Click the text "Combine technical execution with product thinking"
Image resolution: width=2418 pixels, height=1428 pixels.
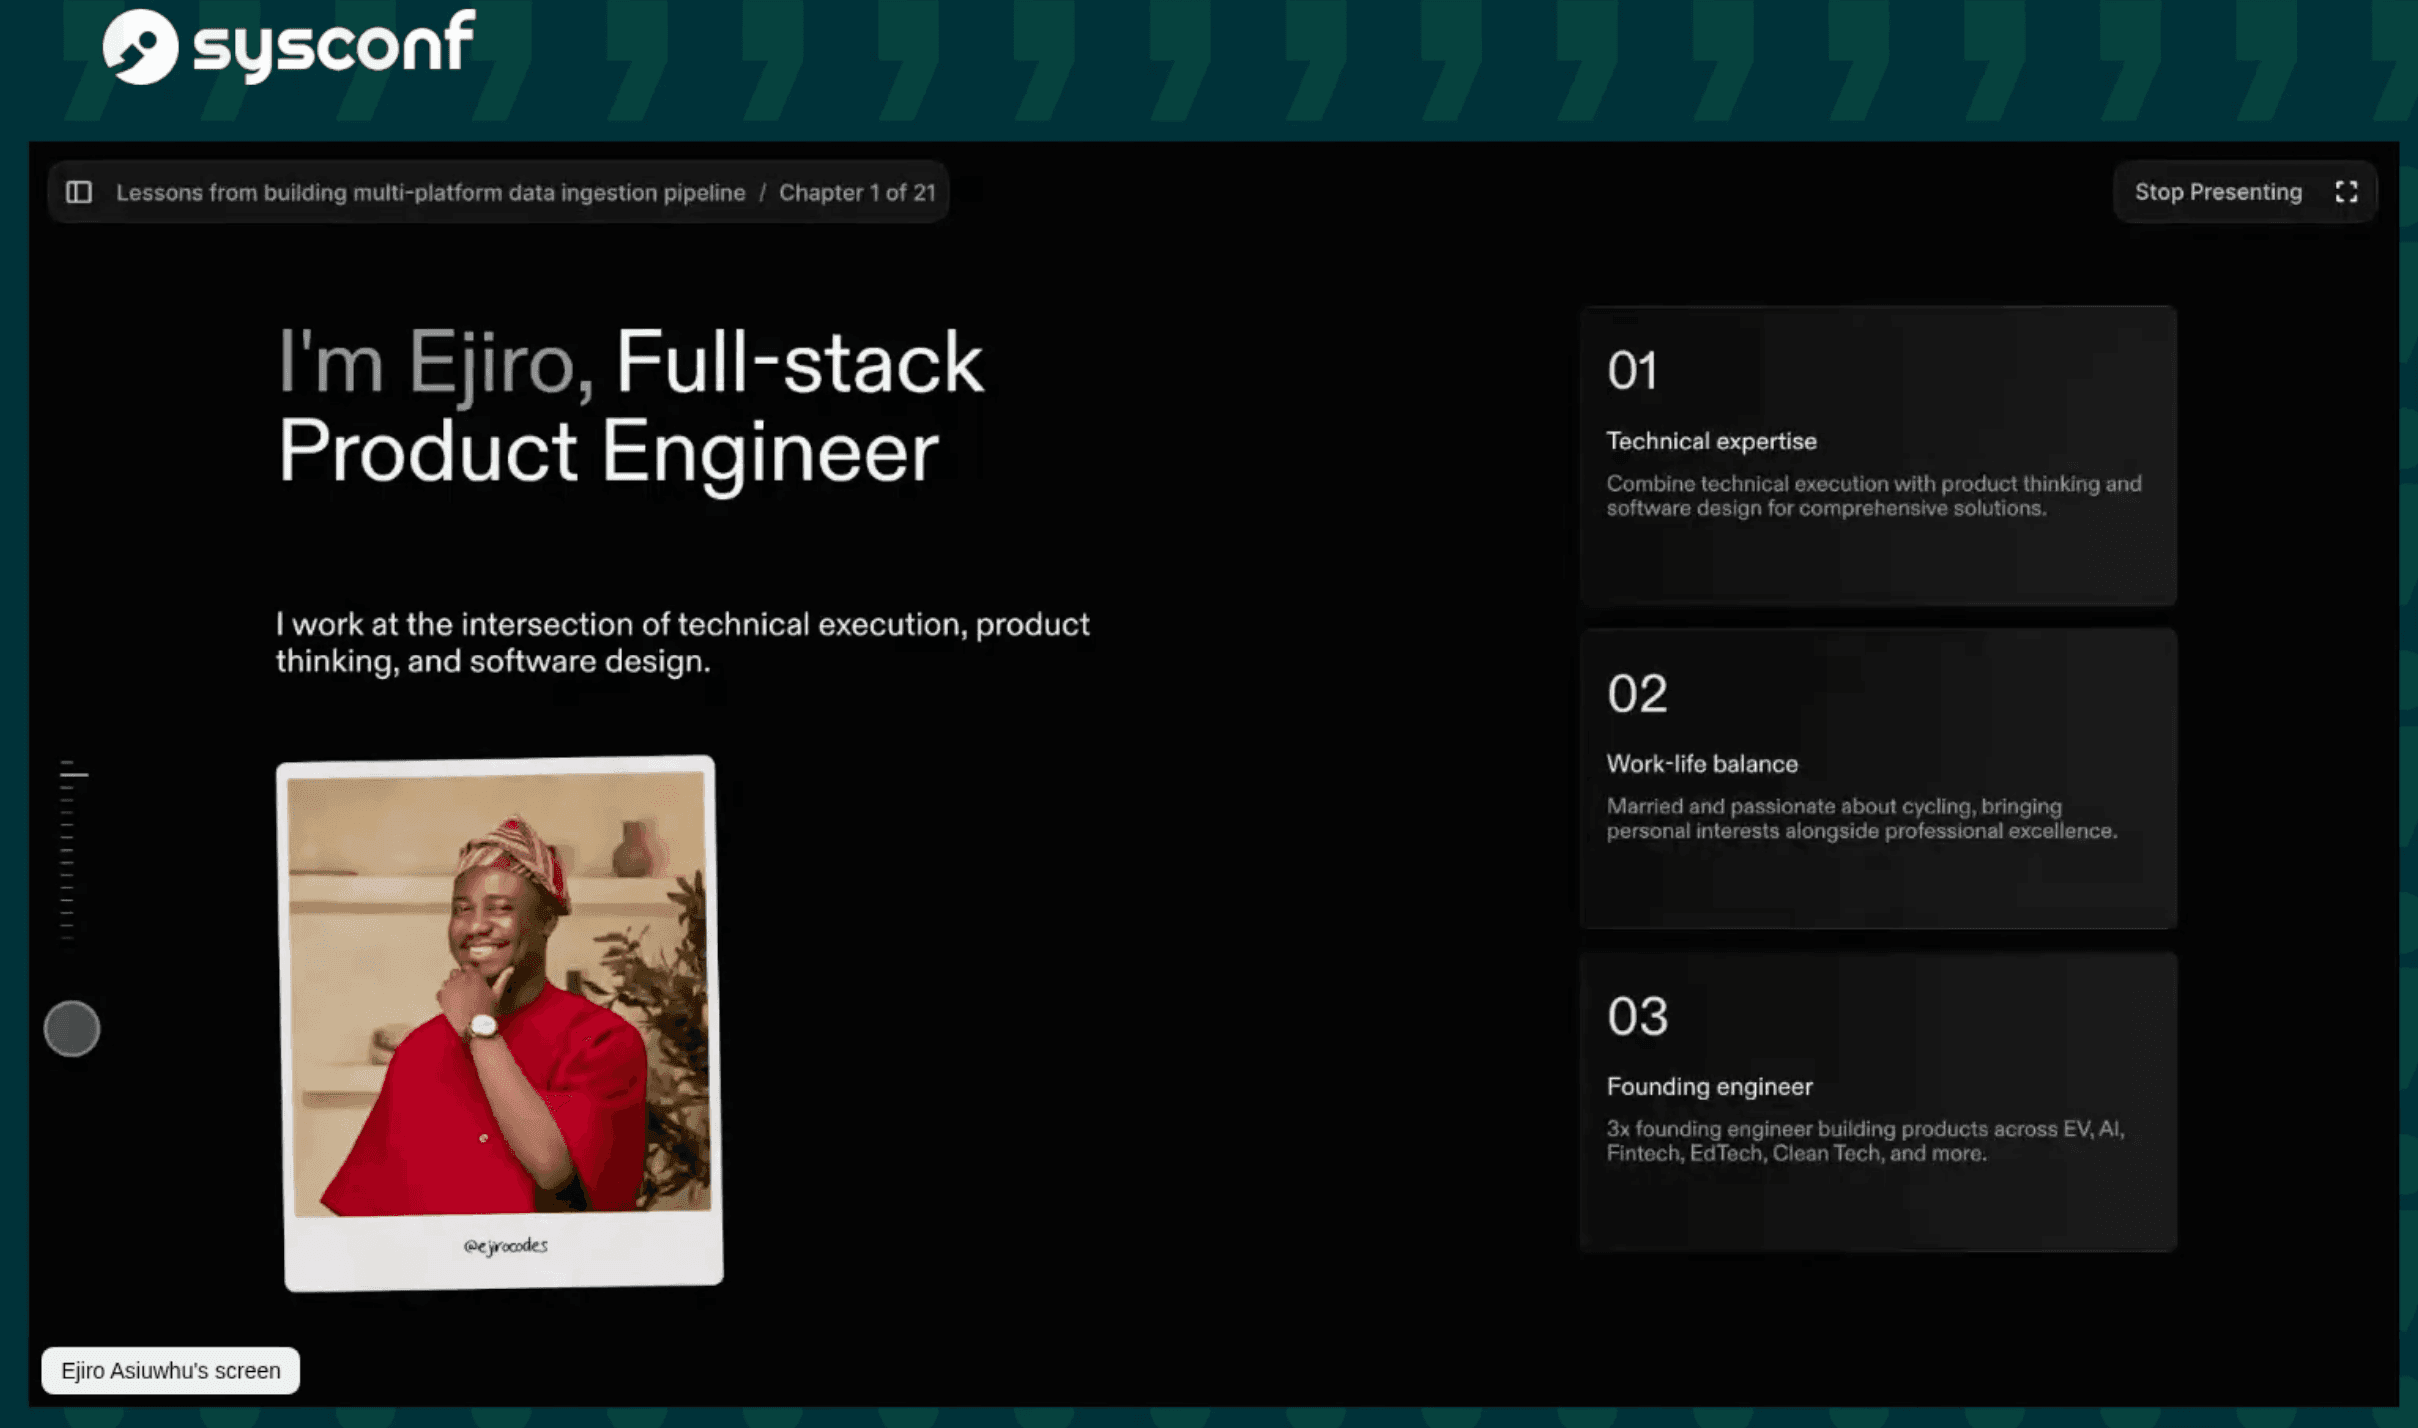coord(1853,484)
